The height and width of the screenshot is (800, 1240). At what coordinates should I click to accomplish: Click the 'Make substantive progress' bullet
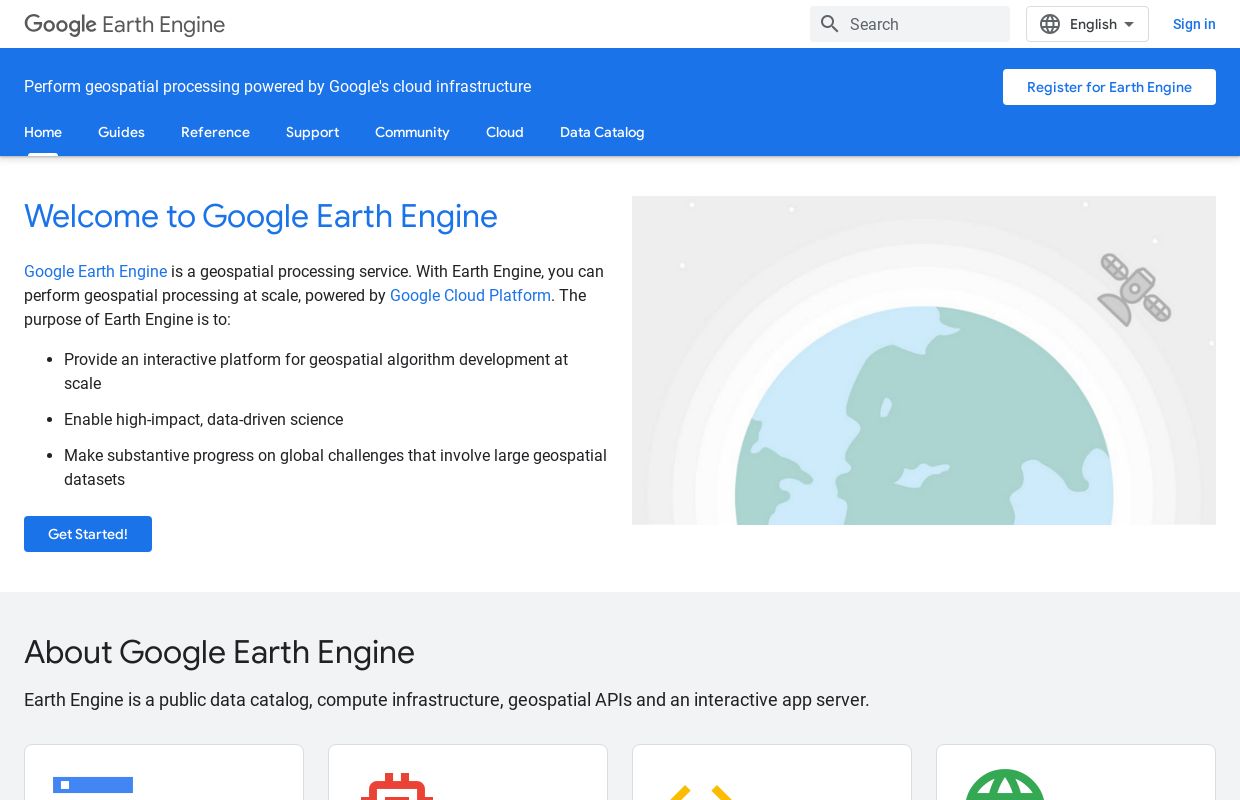(335, 467)
